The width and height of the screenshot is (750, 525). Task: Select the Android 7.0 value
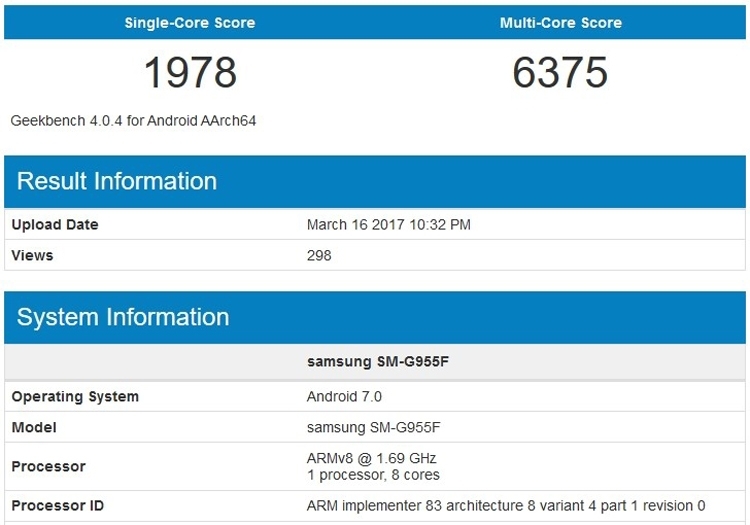point(344,396)
